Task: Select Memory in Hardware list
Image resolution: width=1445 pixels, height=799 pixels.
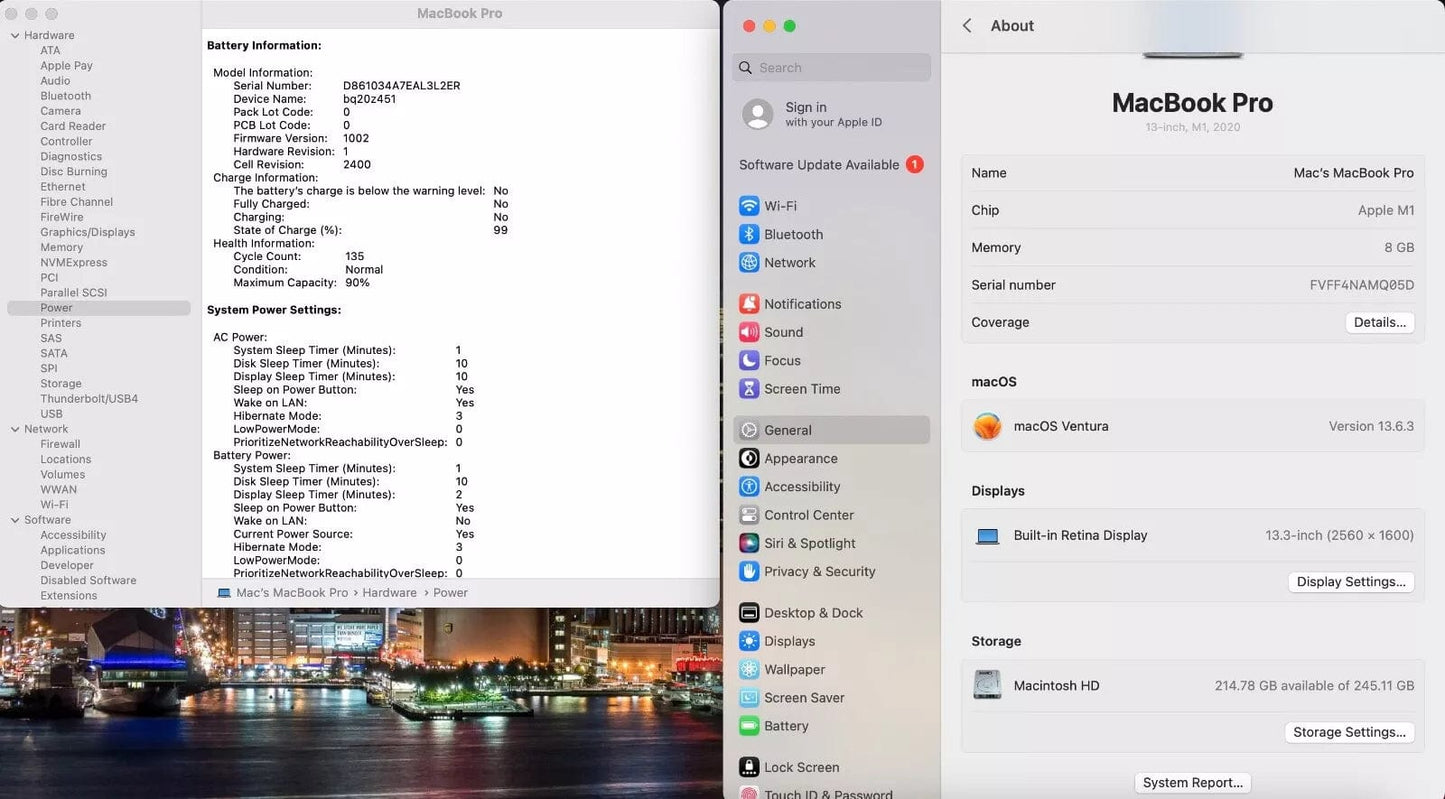Action: [62, 247]
